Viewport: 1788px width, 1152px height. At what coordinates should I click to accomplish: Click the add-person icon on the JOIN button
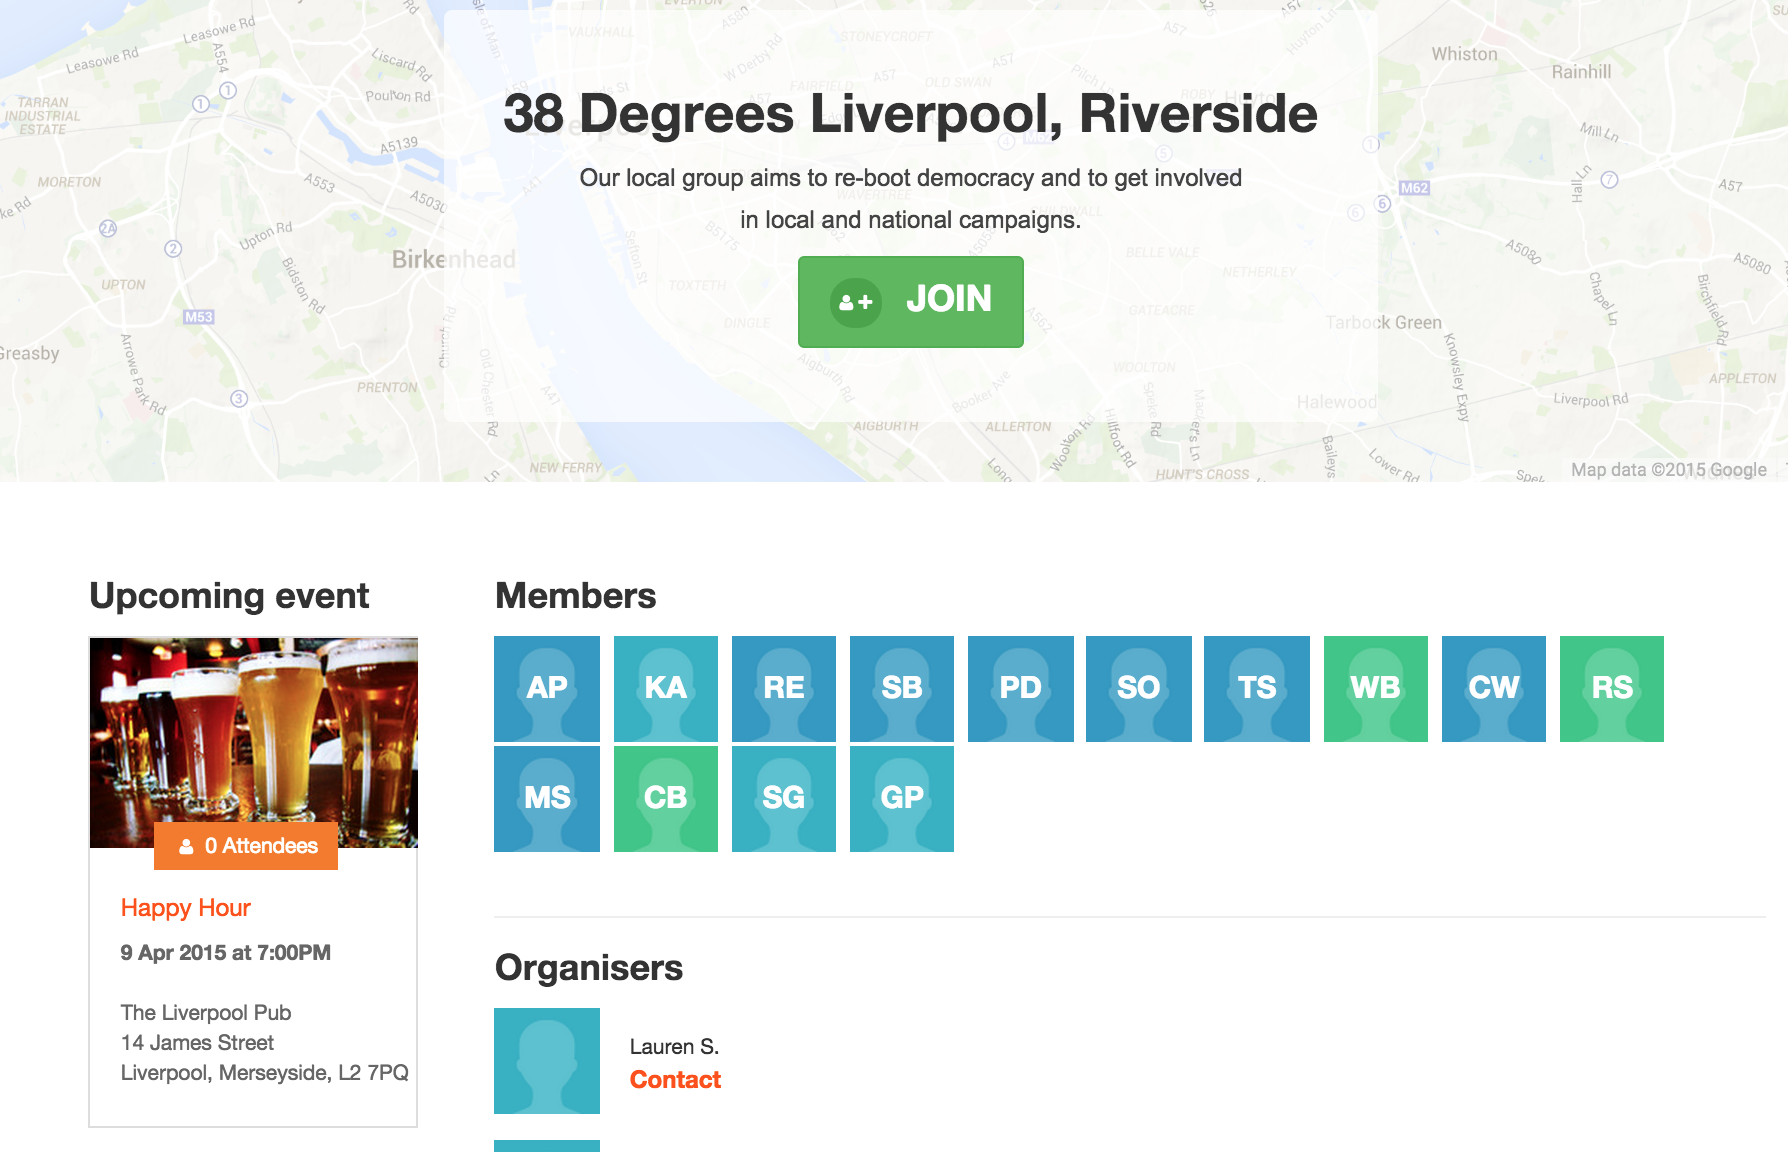click(x=856, y=302)
